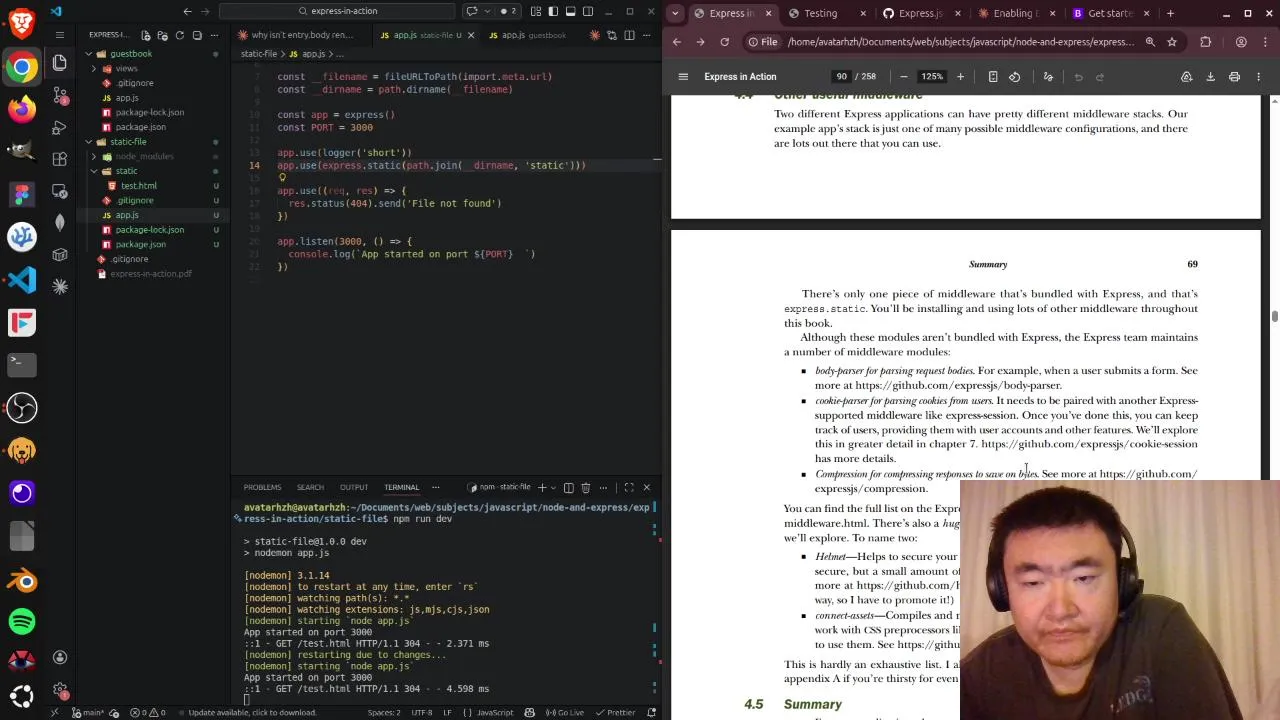Viewport: 1280px width, 720px height.
Task: Open the browser tab search dropdown
Action: click(676, 13)
